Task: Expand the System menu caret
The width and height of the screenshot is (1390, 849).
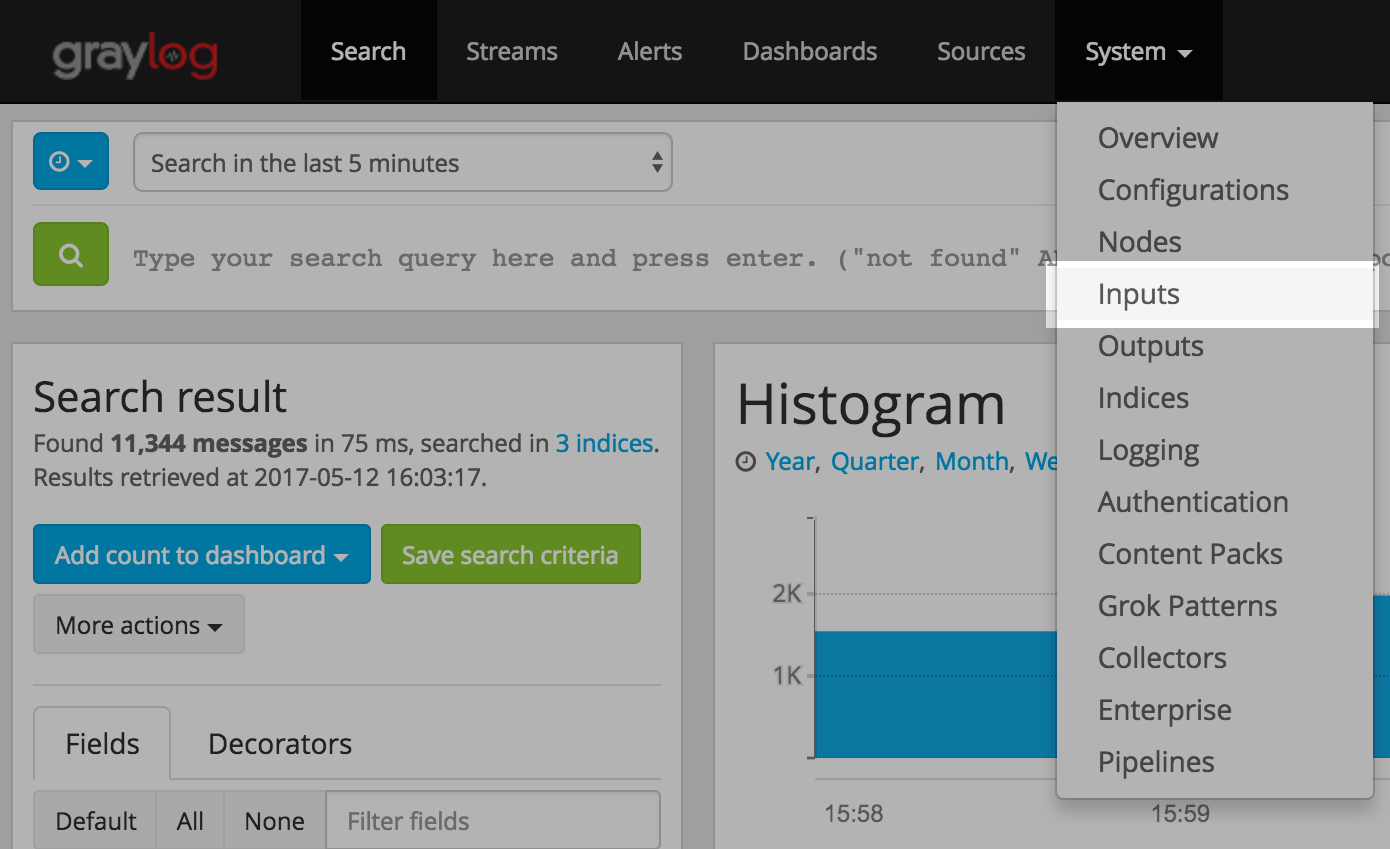Action: pos(1185,53)
